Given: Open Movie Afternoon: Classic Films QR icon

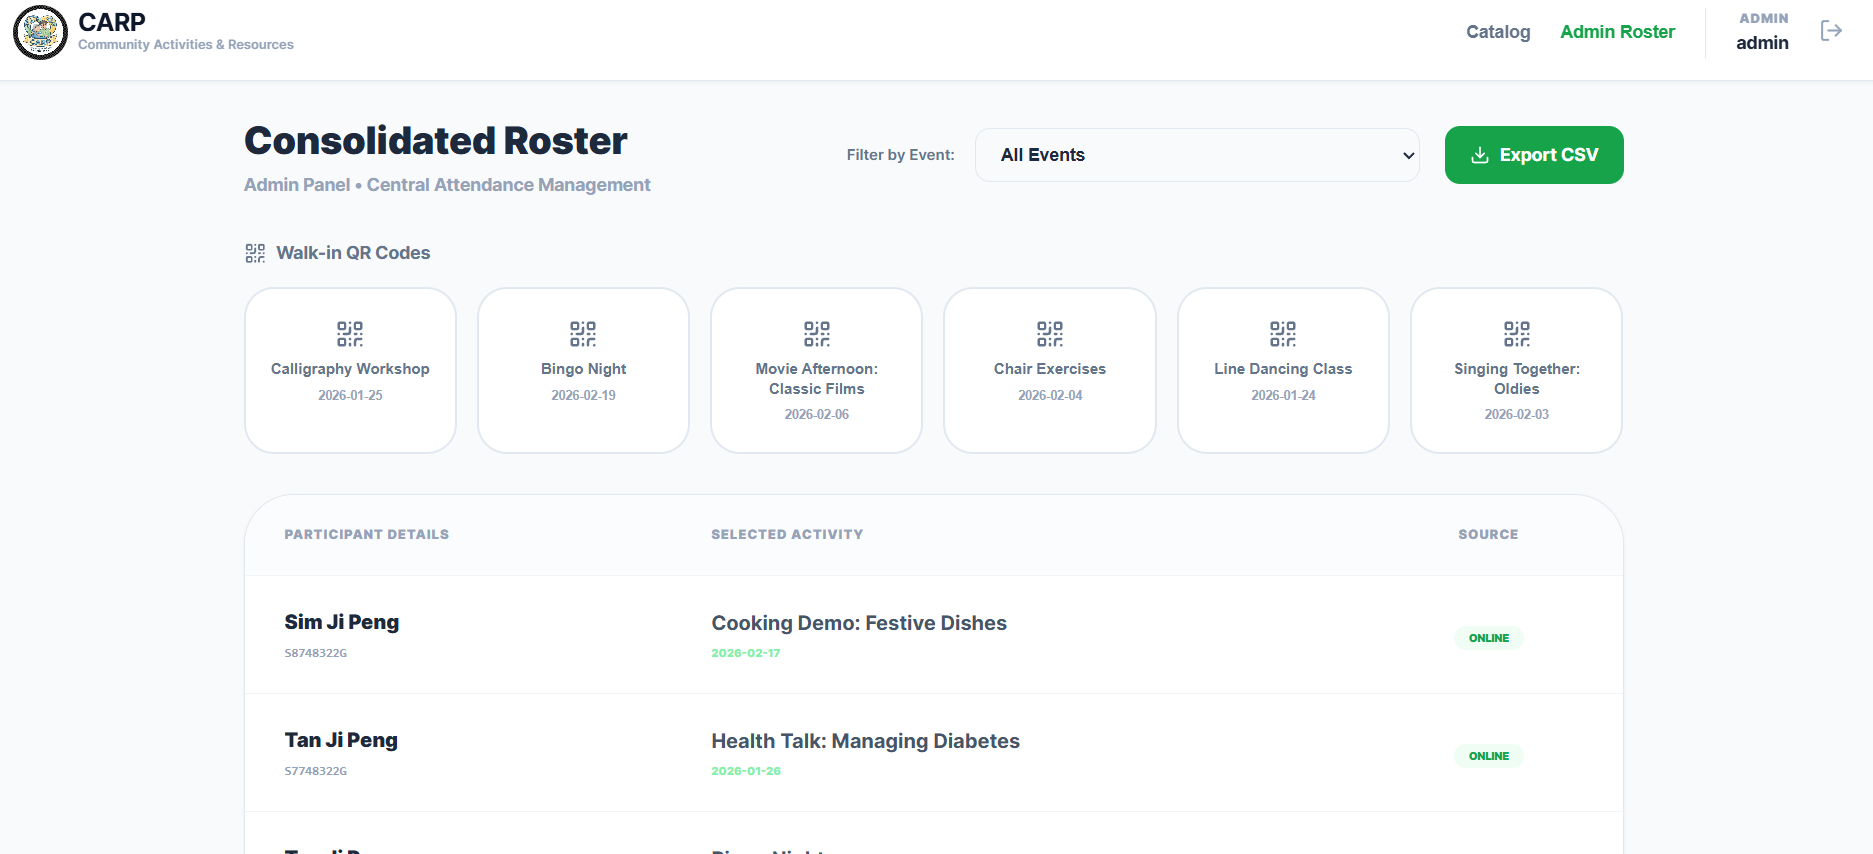Looking at the screenshot, I should coord(817,333).
